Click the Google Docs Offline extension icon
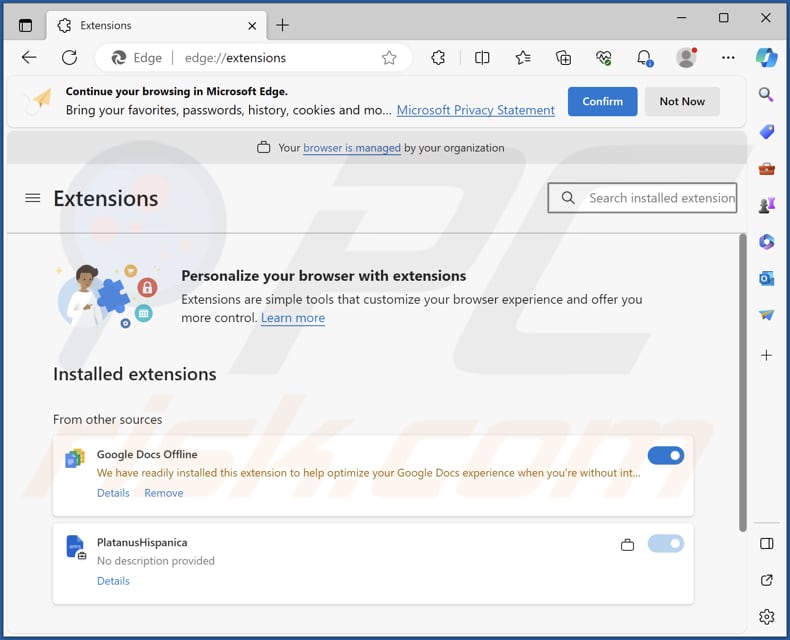 75,458
